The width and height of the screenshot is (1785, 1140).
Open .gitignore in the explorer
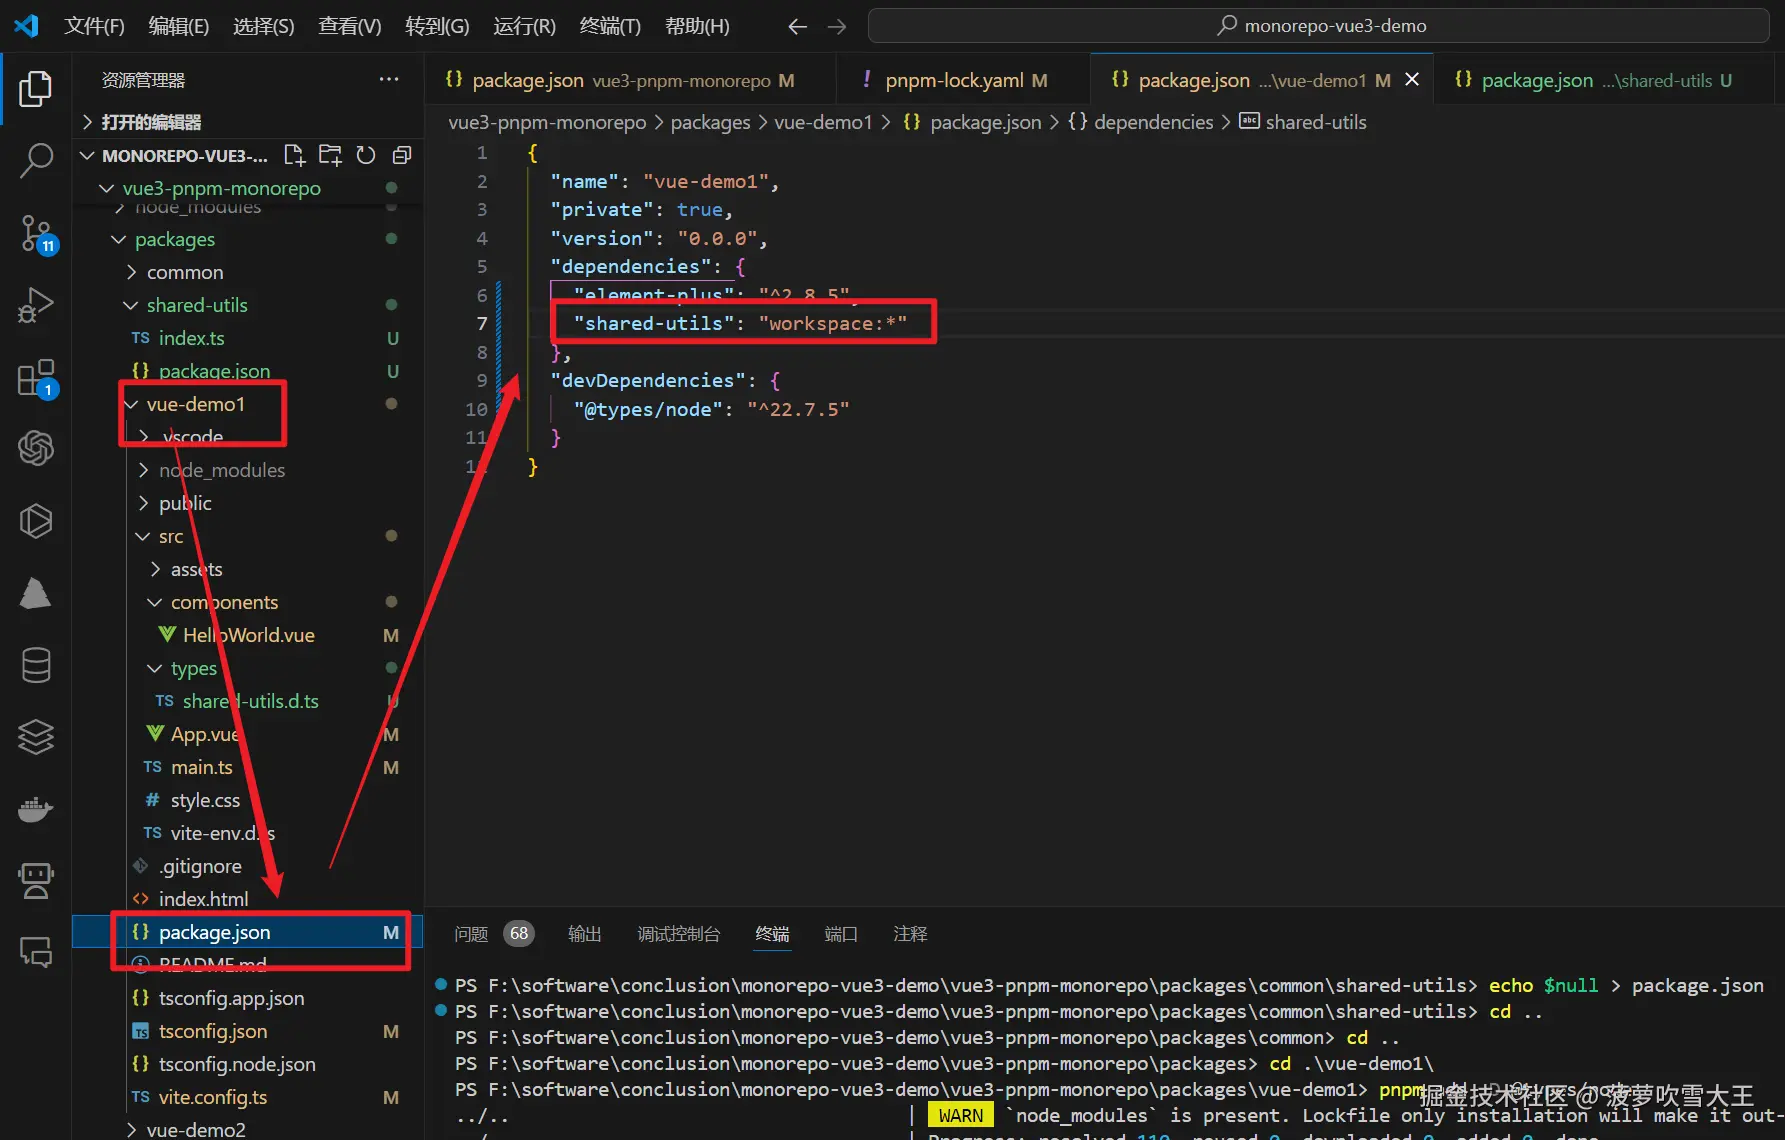coord(248,866)
